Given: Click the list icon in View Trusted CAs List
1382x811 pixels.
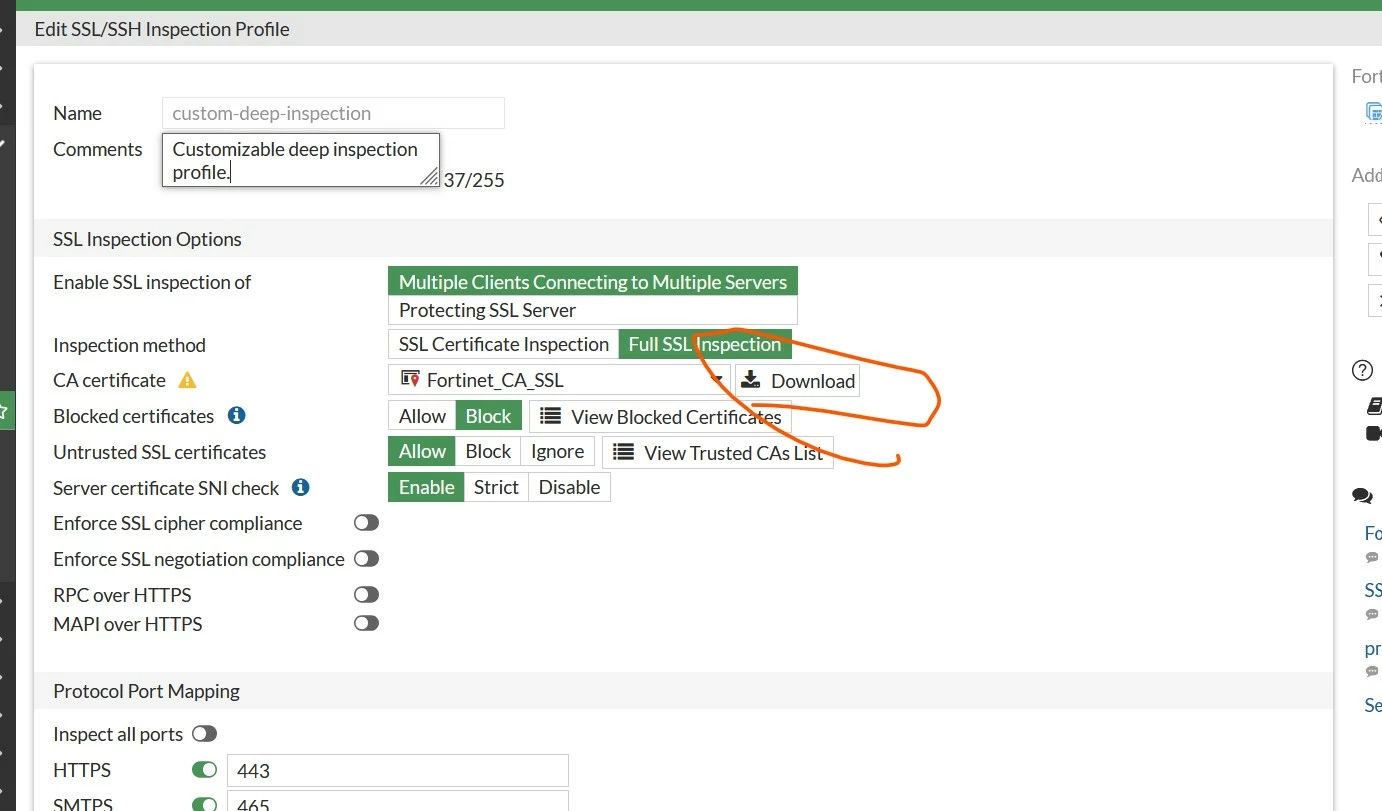Looking at the screenshot, I should [x=623, y=452].
